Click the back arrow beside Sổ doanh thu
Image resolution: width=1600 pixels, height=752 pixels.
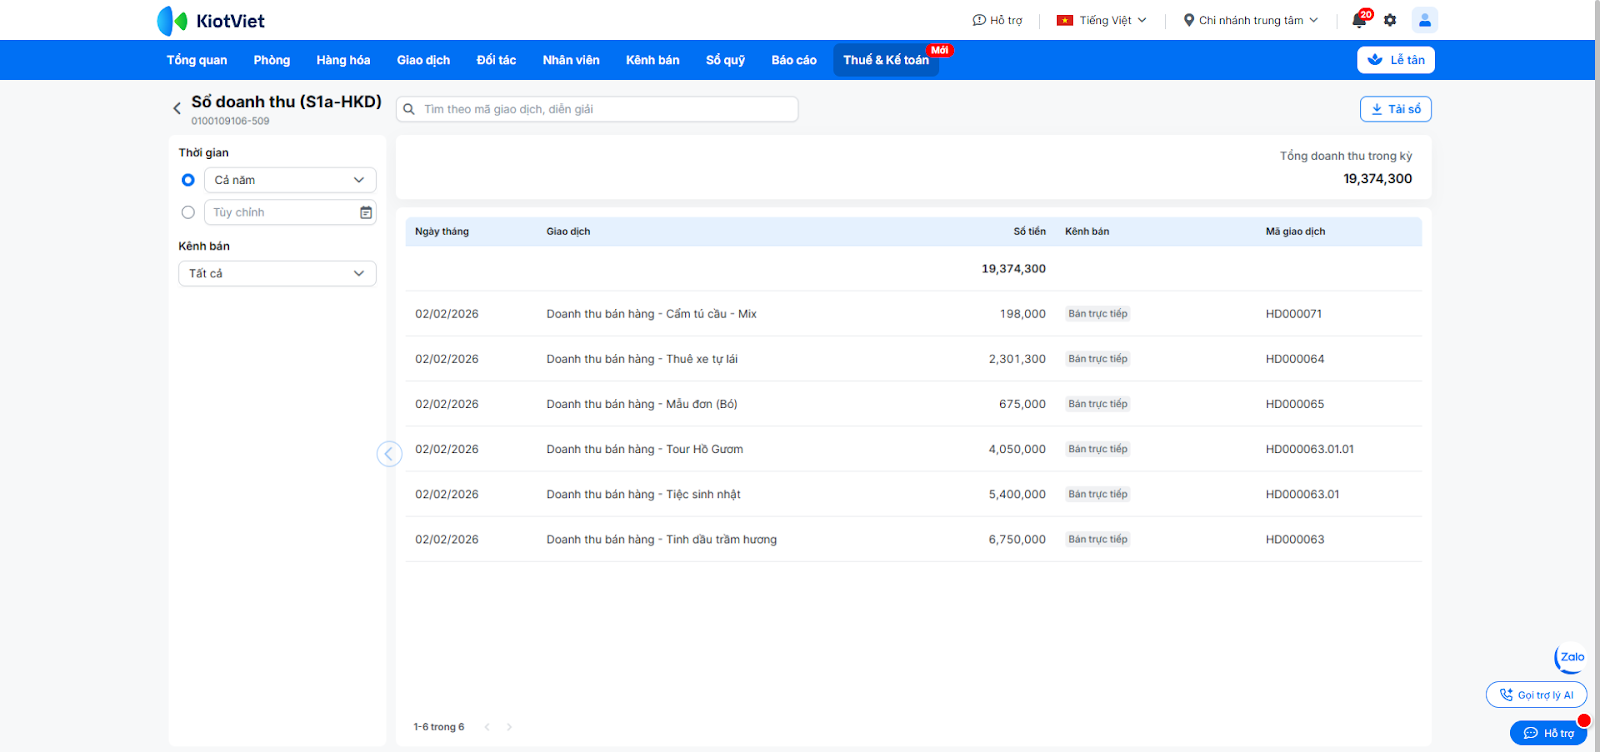(x=177, y=108)
